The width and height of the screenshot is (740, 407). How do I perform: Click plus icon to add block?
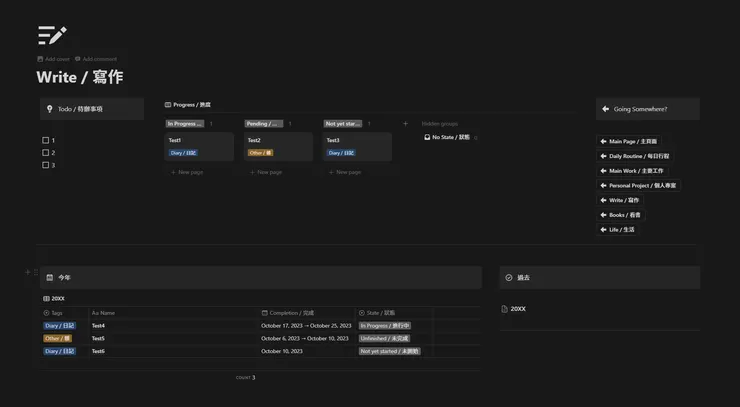27,272
